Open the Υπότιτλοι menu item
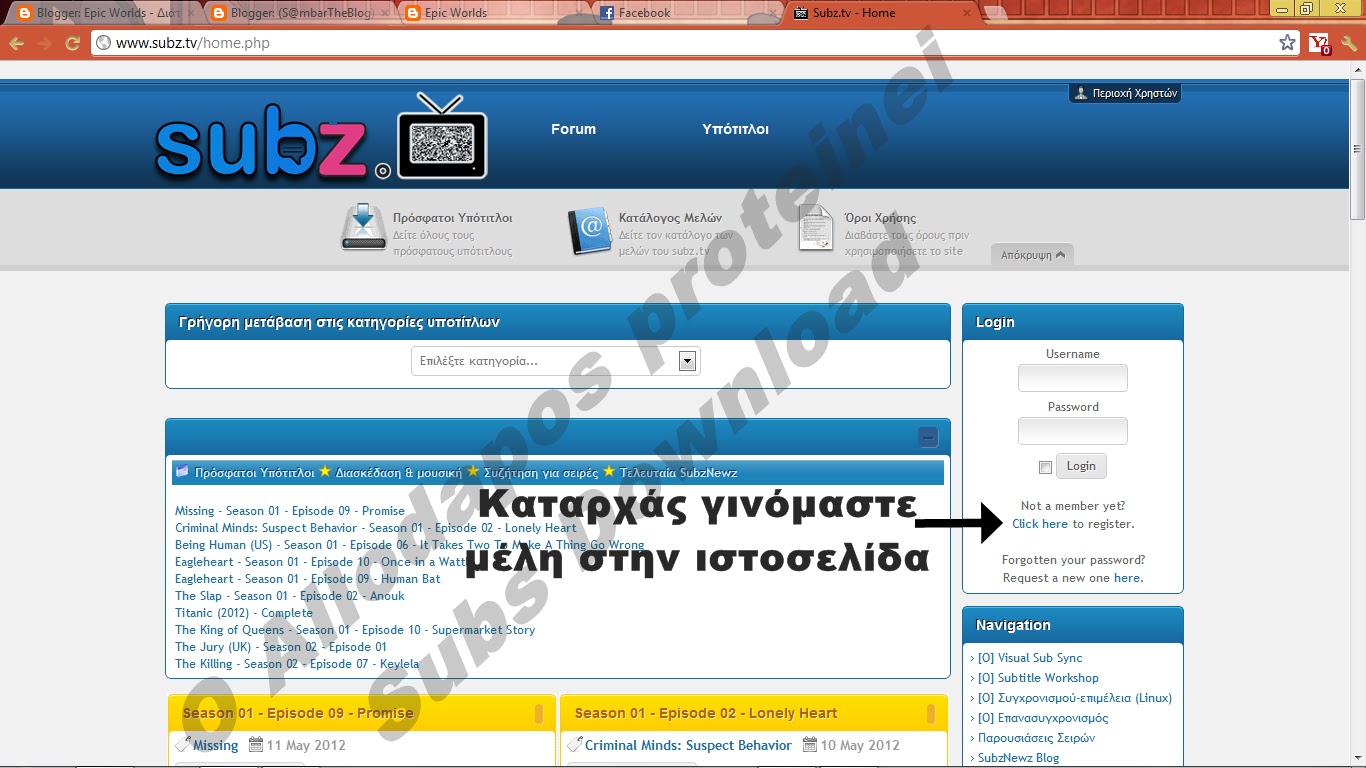The width and height of the screenshot is (1366, 768). 735,129
